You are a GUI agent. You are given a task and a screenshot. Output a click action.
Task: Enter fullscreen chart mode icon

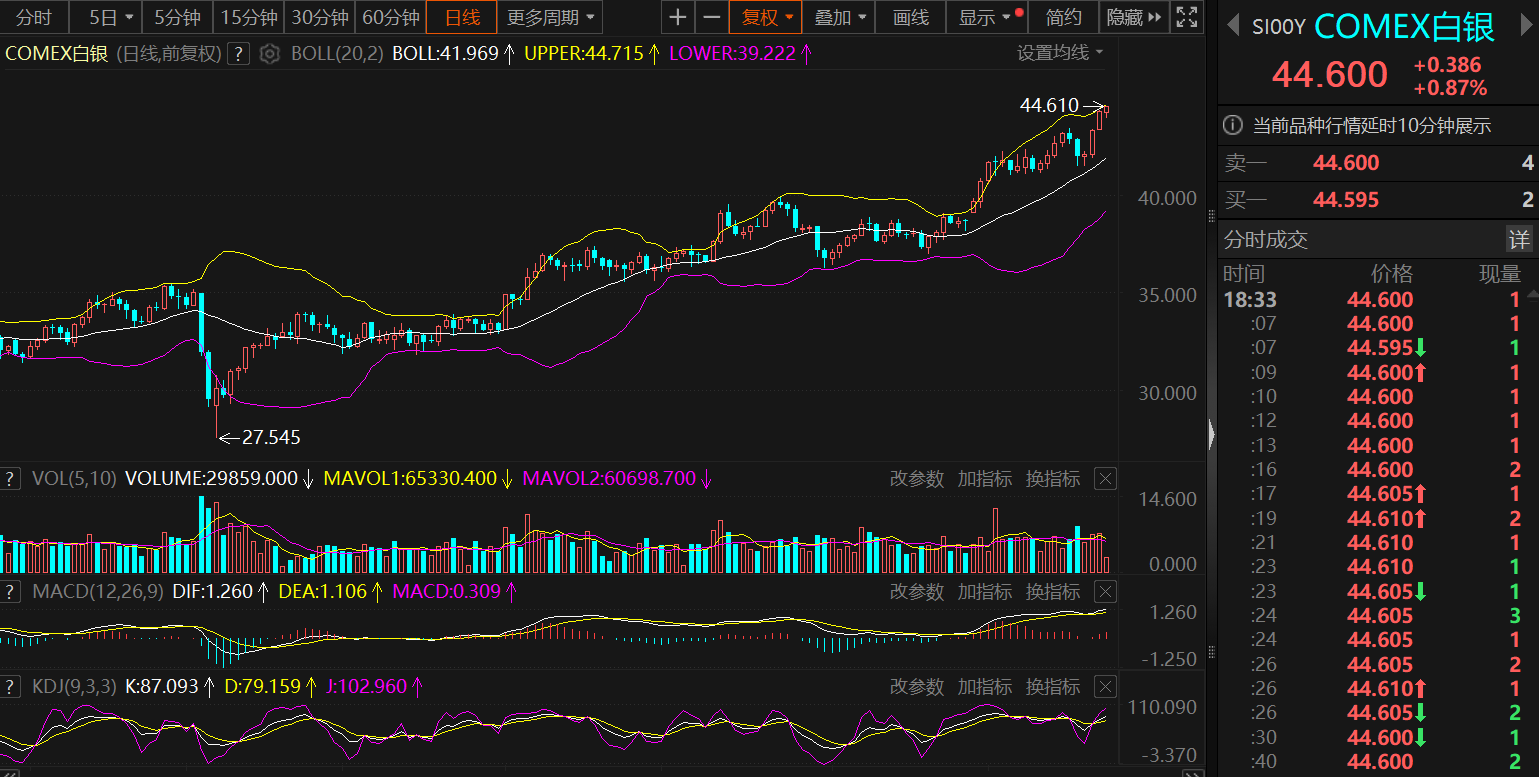coord(1187,17)
